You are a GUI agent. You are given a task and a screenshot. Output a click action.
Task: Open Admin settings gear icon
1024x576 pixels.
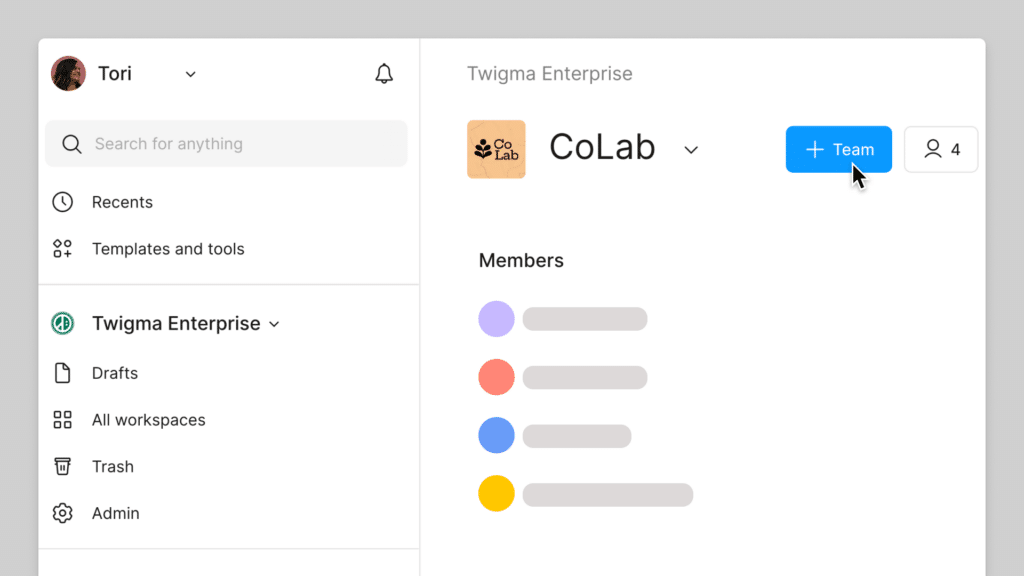point(61,513)
